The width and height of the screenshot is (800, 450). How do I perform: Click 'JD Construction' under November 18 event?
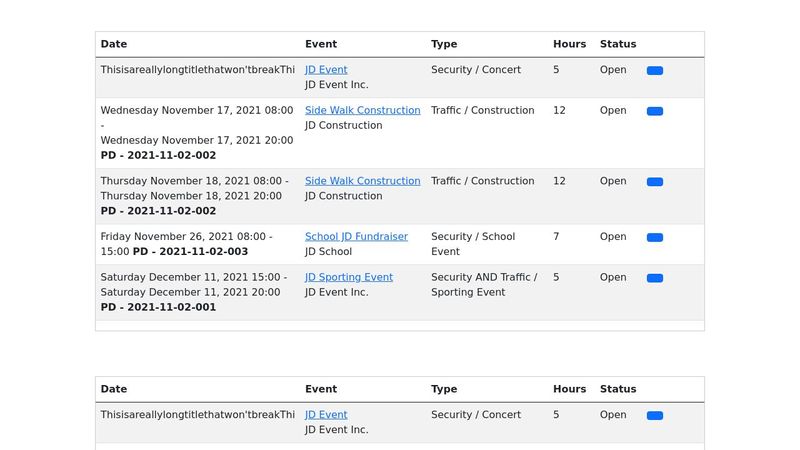(343, 196)
